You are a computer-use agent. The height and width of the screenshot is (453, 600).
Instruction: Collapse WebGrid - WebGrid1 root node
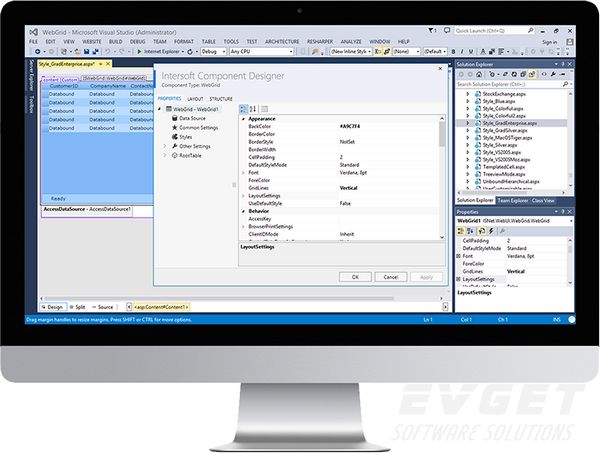pyautogui.click(x=160, y=109)
